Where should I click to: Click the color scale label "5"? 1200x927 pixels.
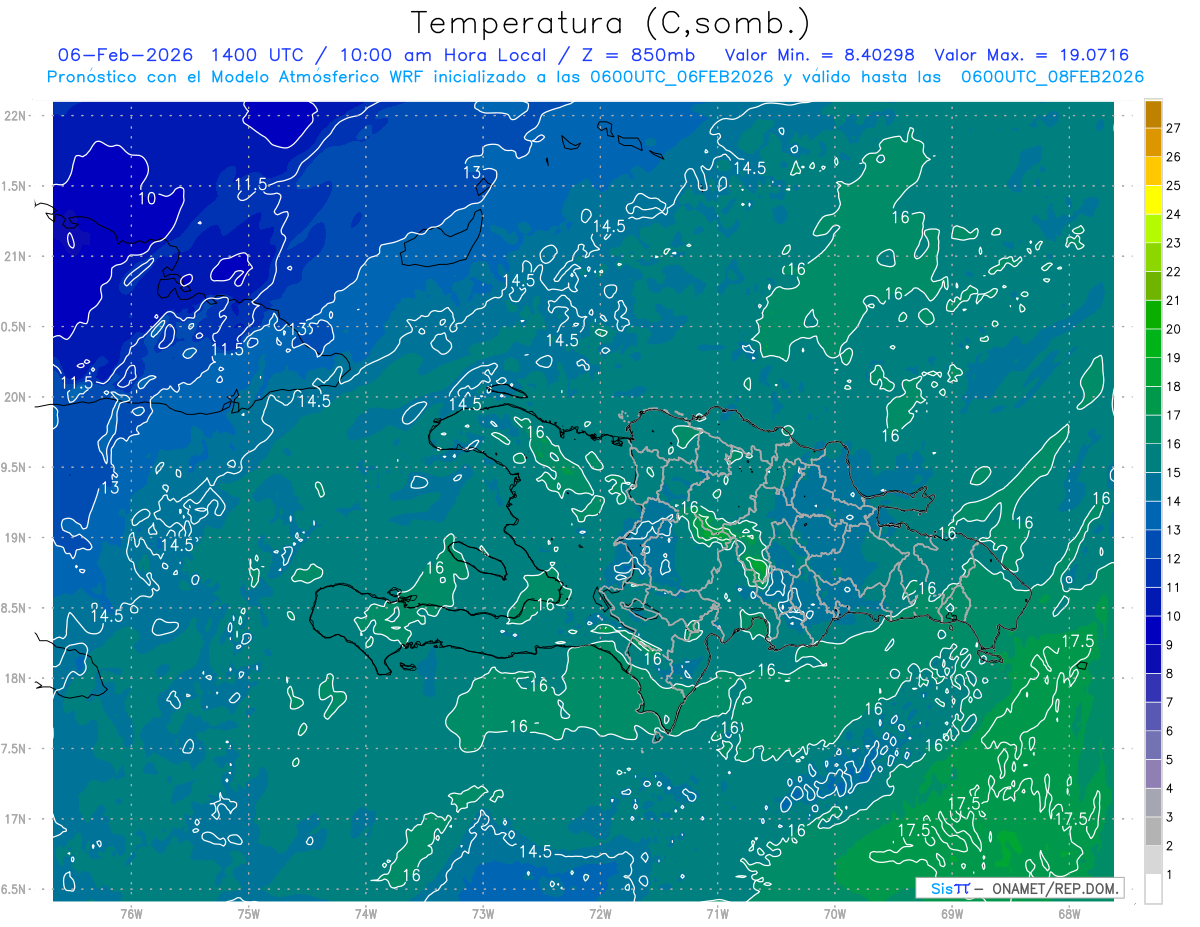(1170, 760)
